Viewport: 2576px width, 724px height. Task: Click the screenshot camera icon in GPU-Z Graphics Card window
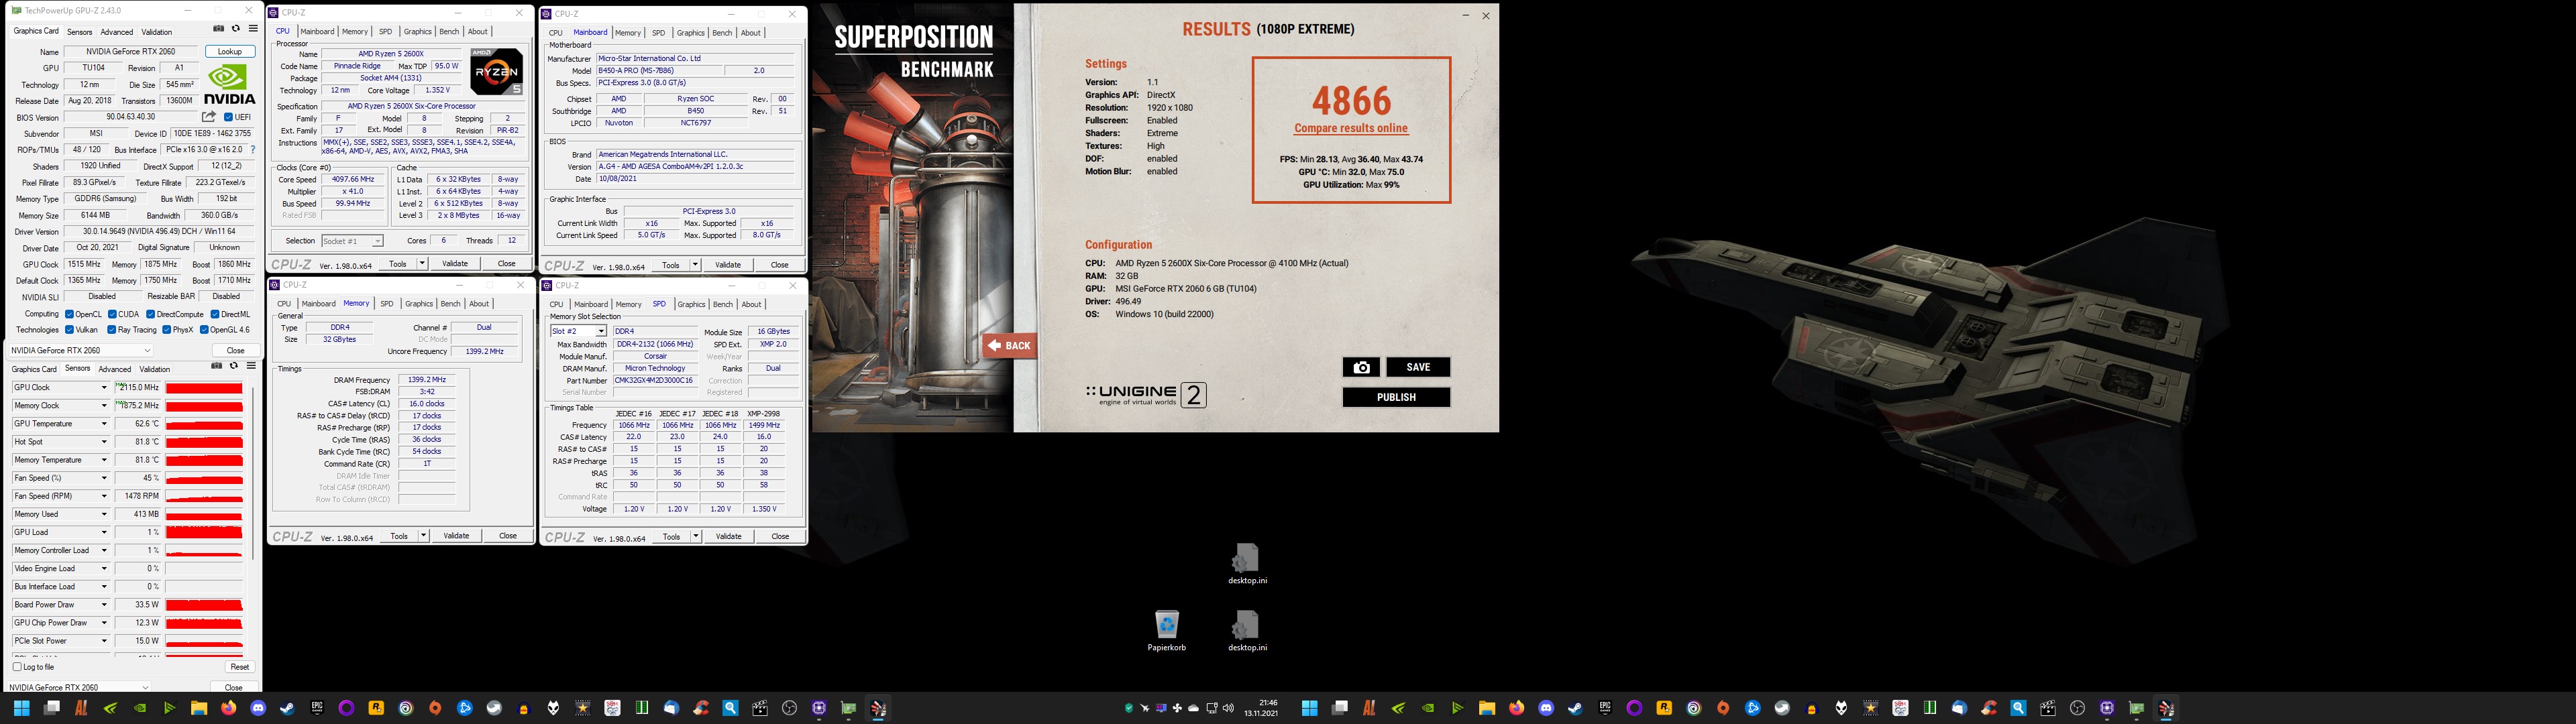(x=219, y=29)
